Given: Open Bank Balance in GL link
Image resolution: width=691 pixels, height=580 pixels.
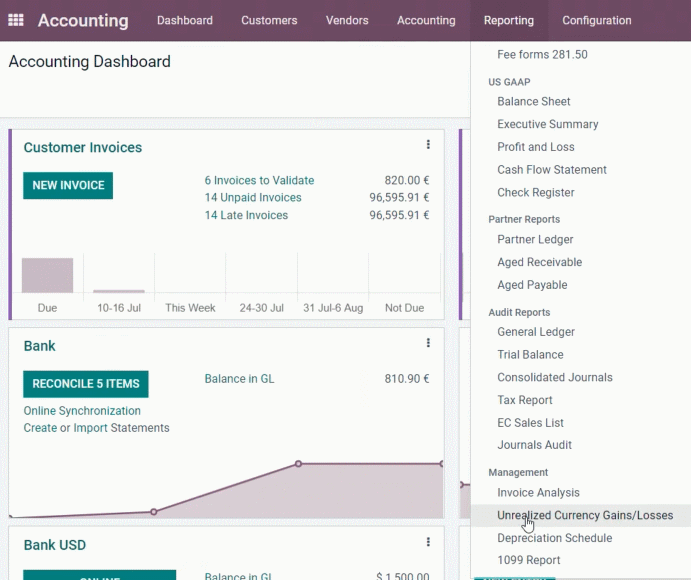Looking at the screenshot, I should tap(239, 379).
